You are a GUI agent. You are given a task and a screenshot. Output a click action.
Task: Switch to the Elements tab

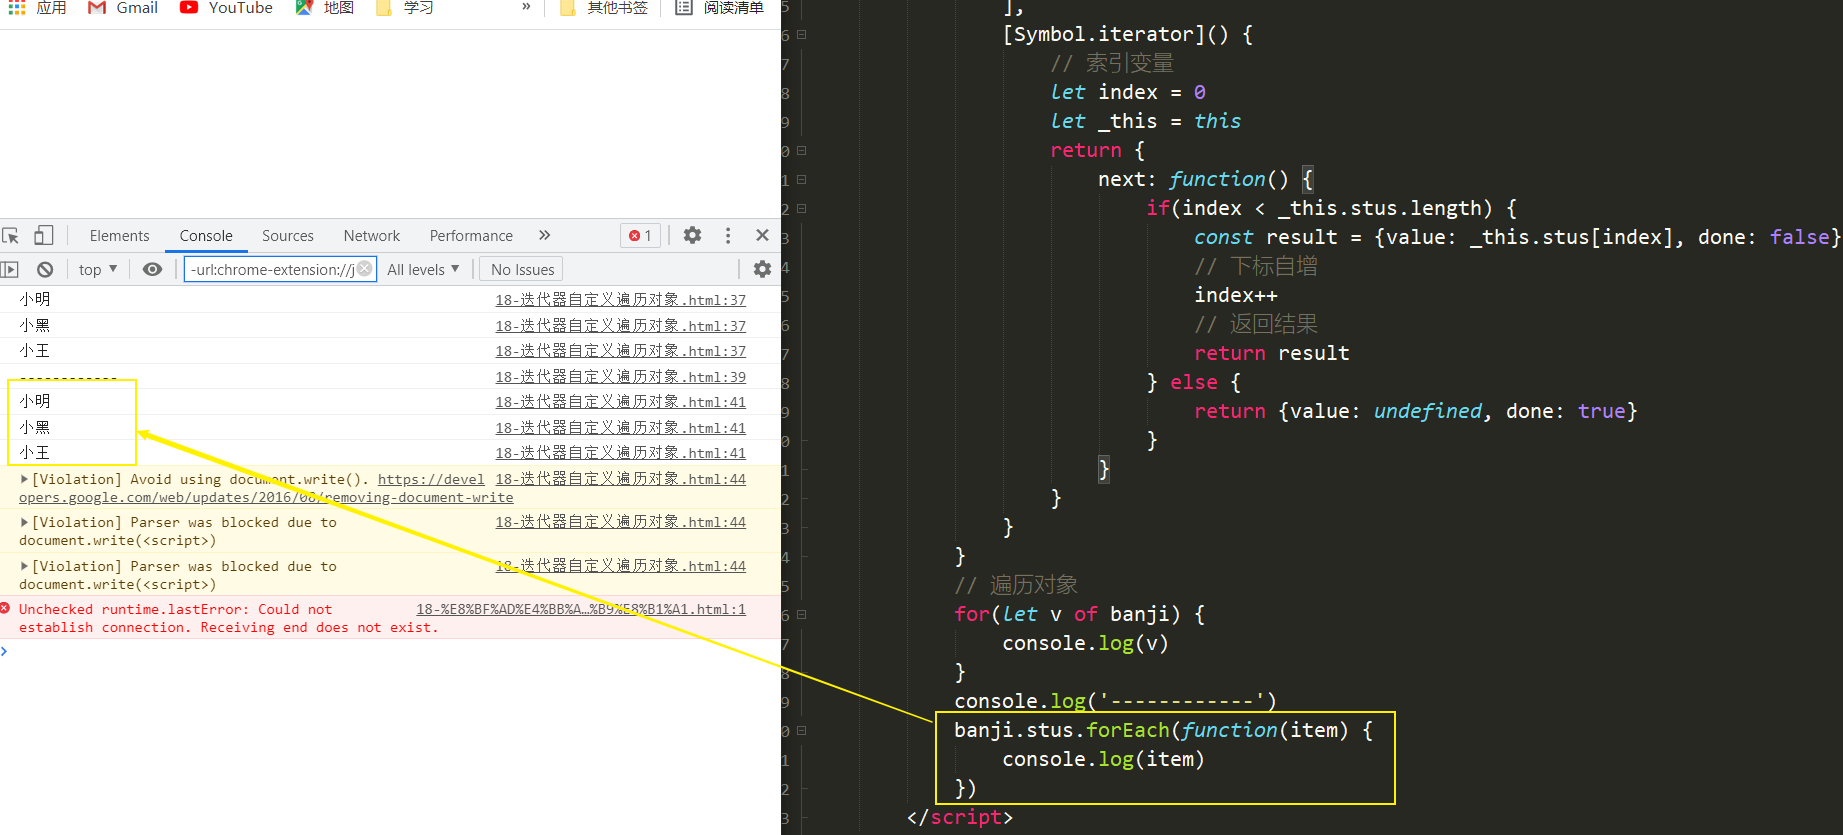tap(119, 236)
